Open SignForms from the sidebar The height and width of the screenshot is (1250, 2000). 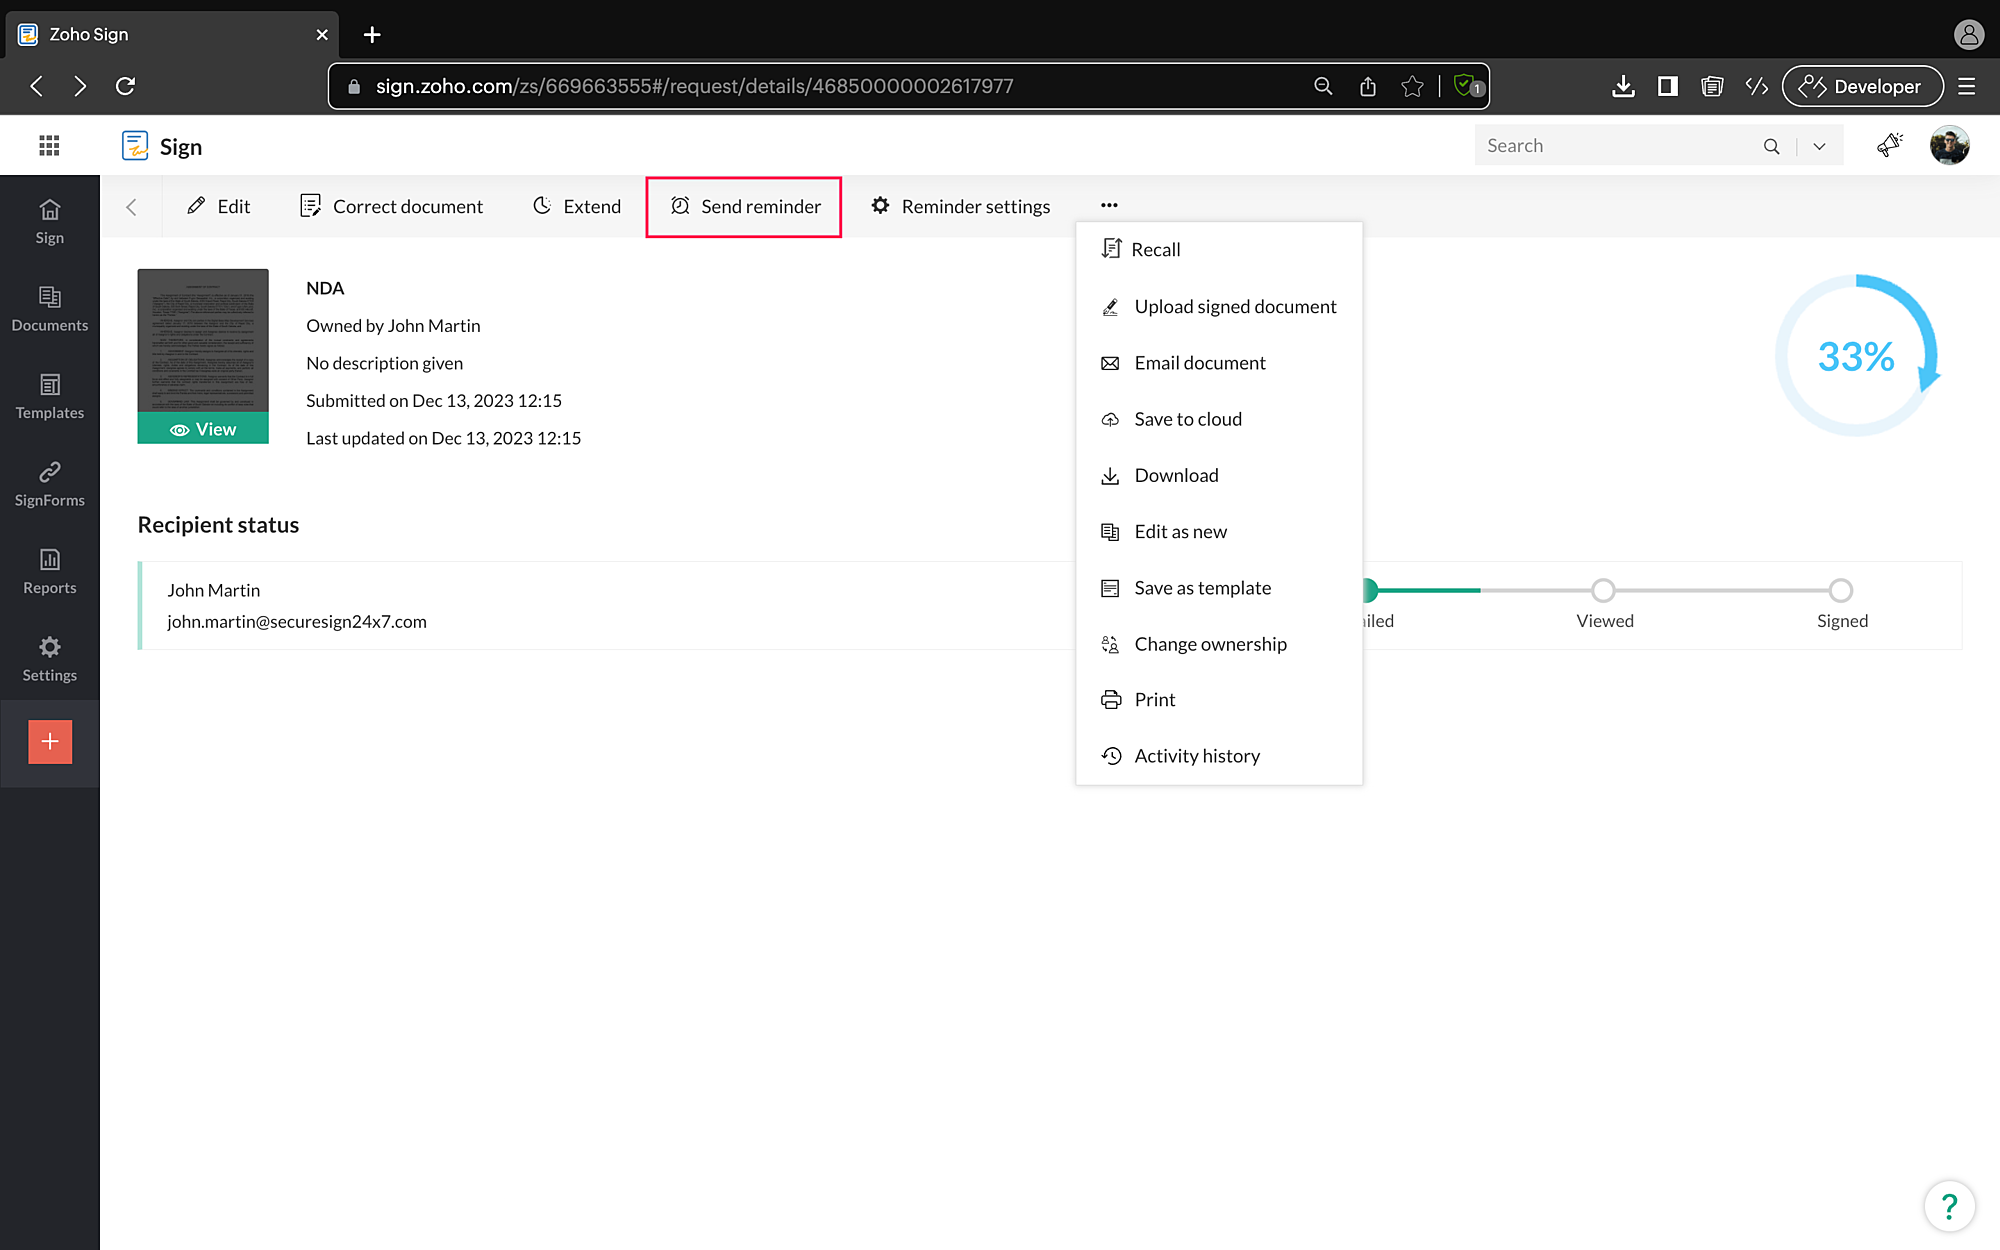[49, 483]
